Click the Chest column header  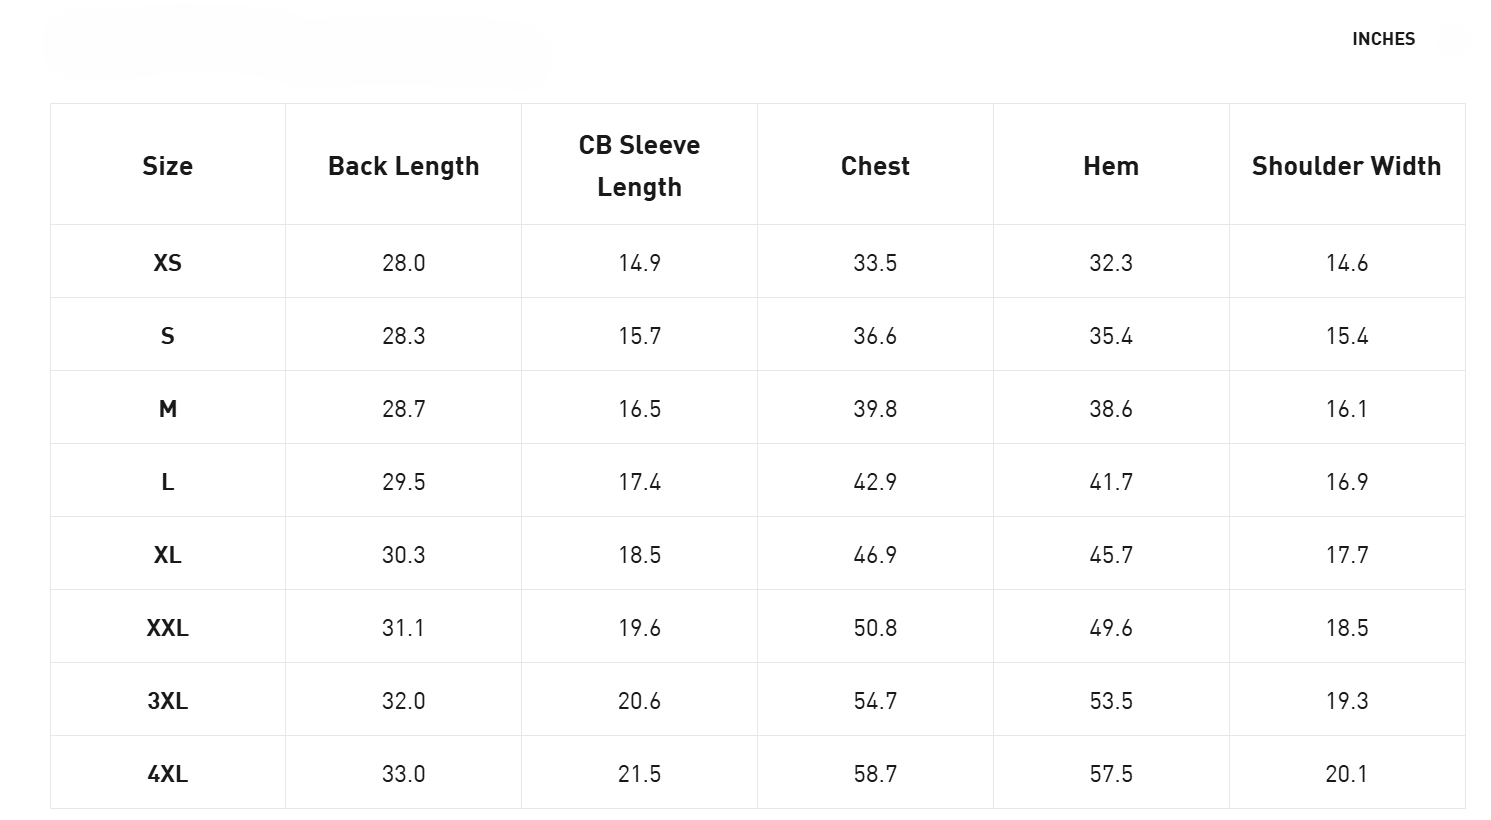(x=875, y=166)
